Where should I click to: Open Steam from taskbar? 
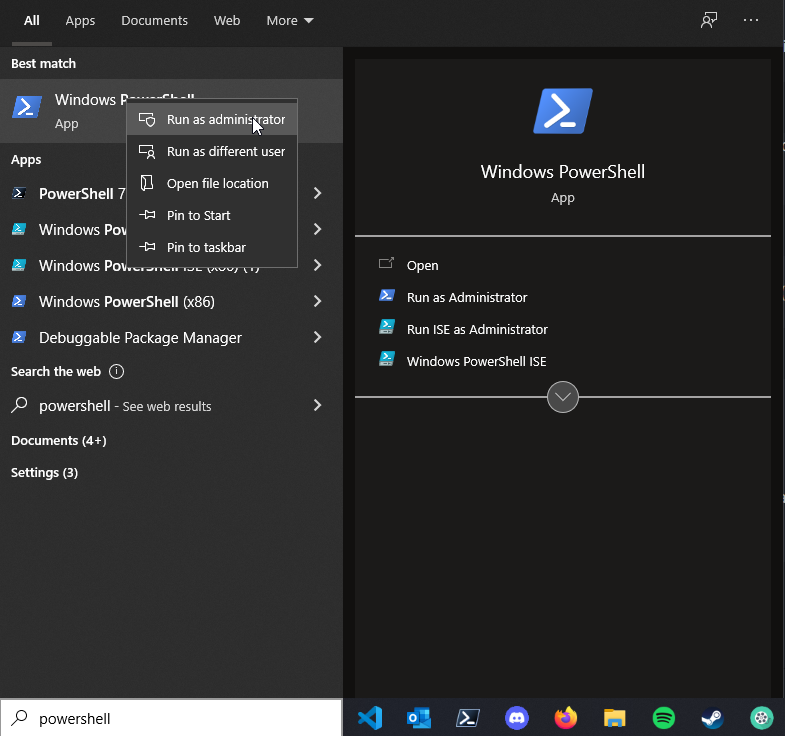pyautogui.click(x=712, y=718)
